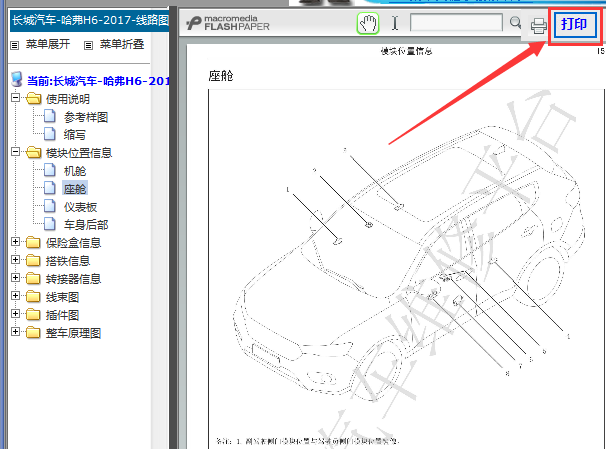606x449 pixels.
Task: Click the 整车原理图 folder icon
Action: click(x=33, y=332)
